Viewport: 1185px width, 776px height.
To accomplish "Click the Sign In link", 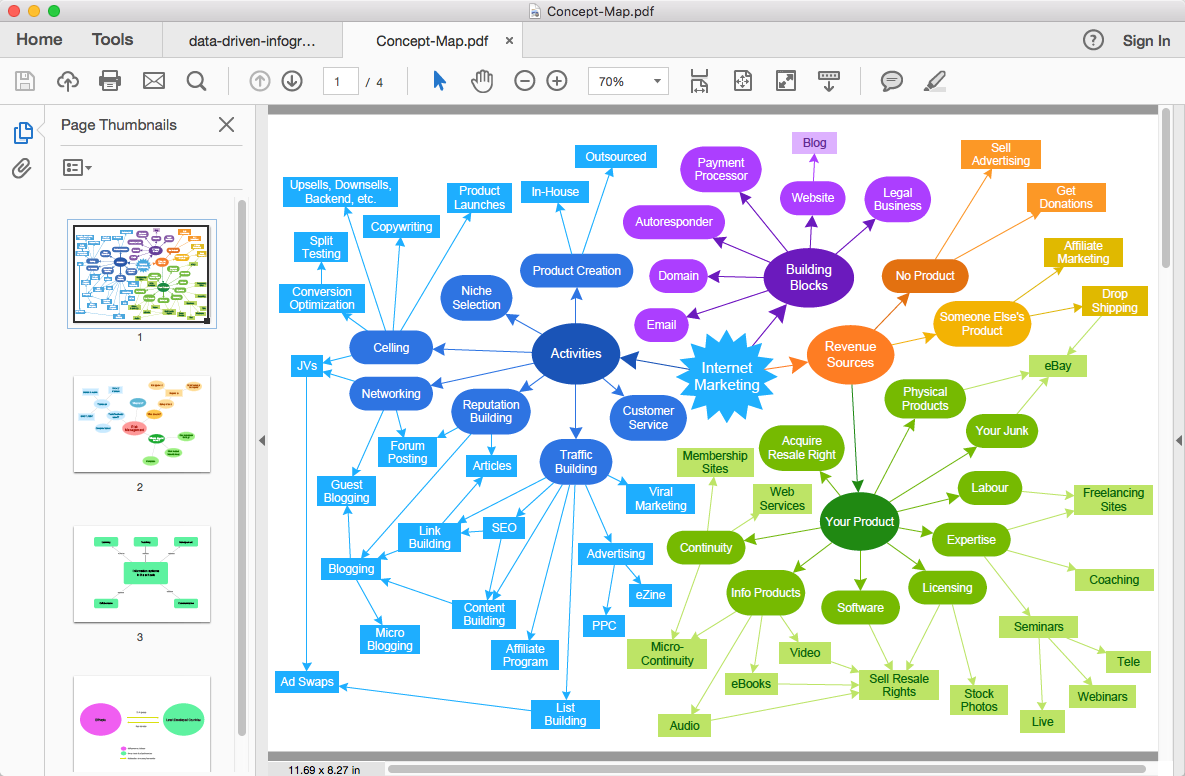I will click(x=1146, y=41).
